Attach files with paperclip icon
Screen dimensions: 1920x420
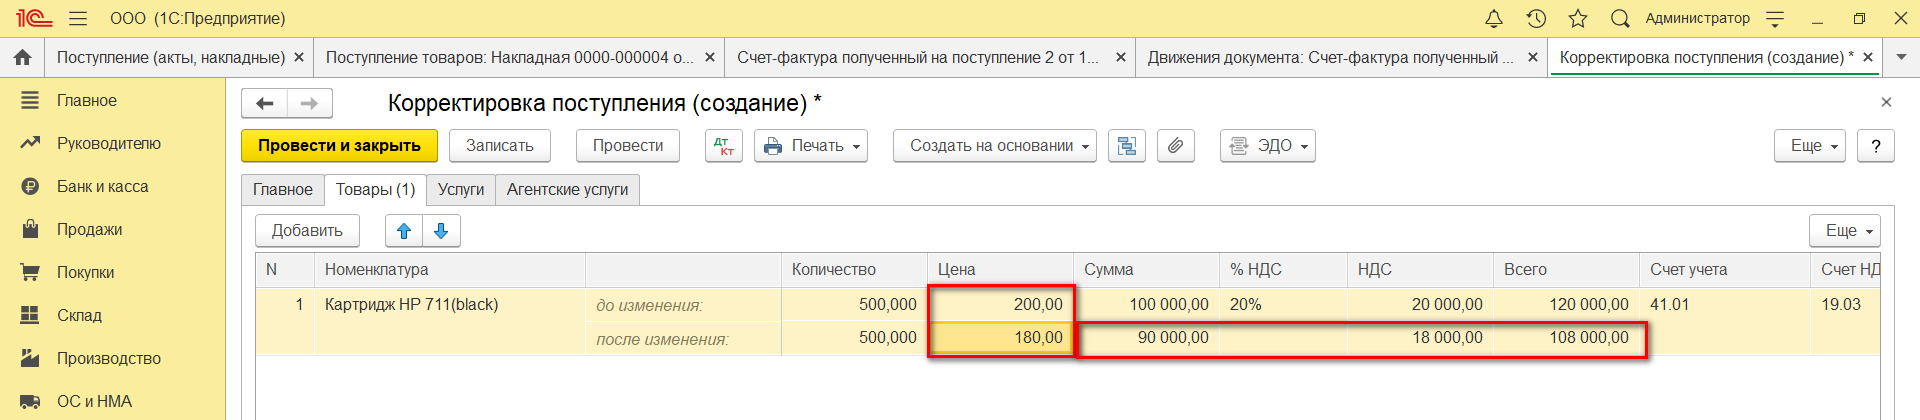(x=1175, y=146)
